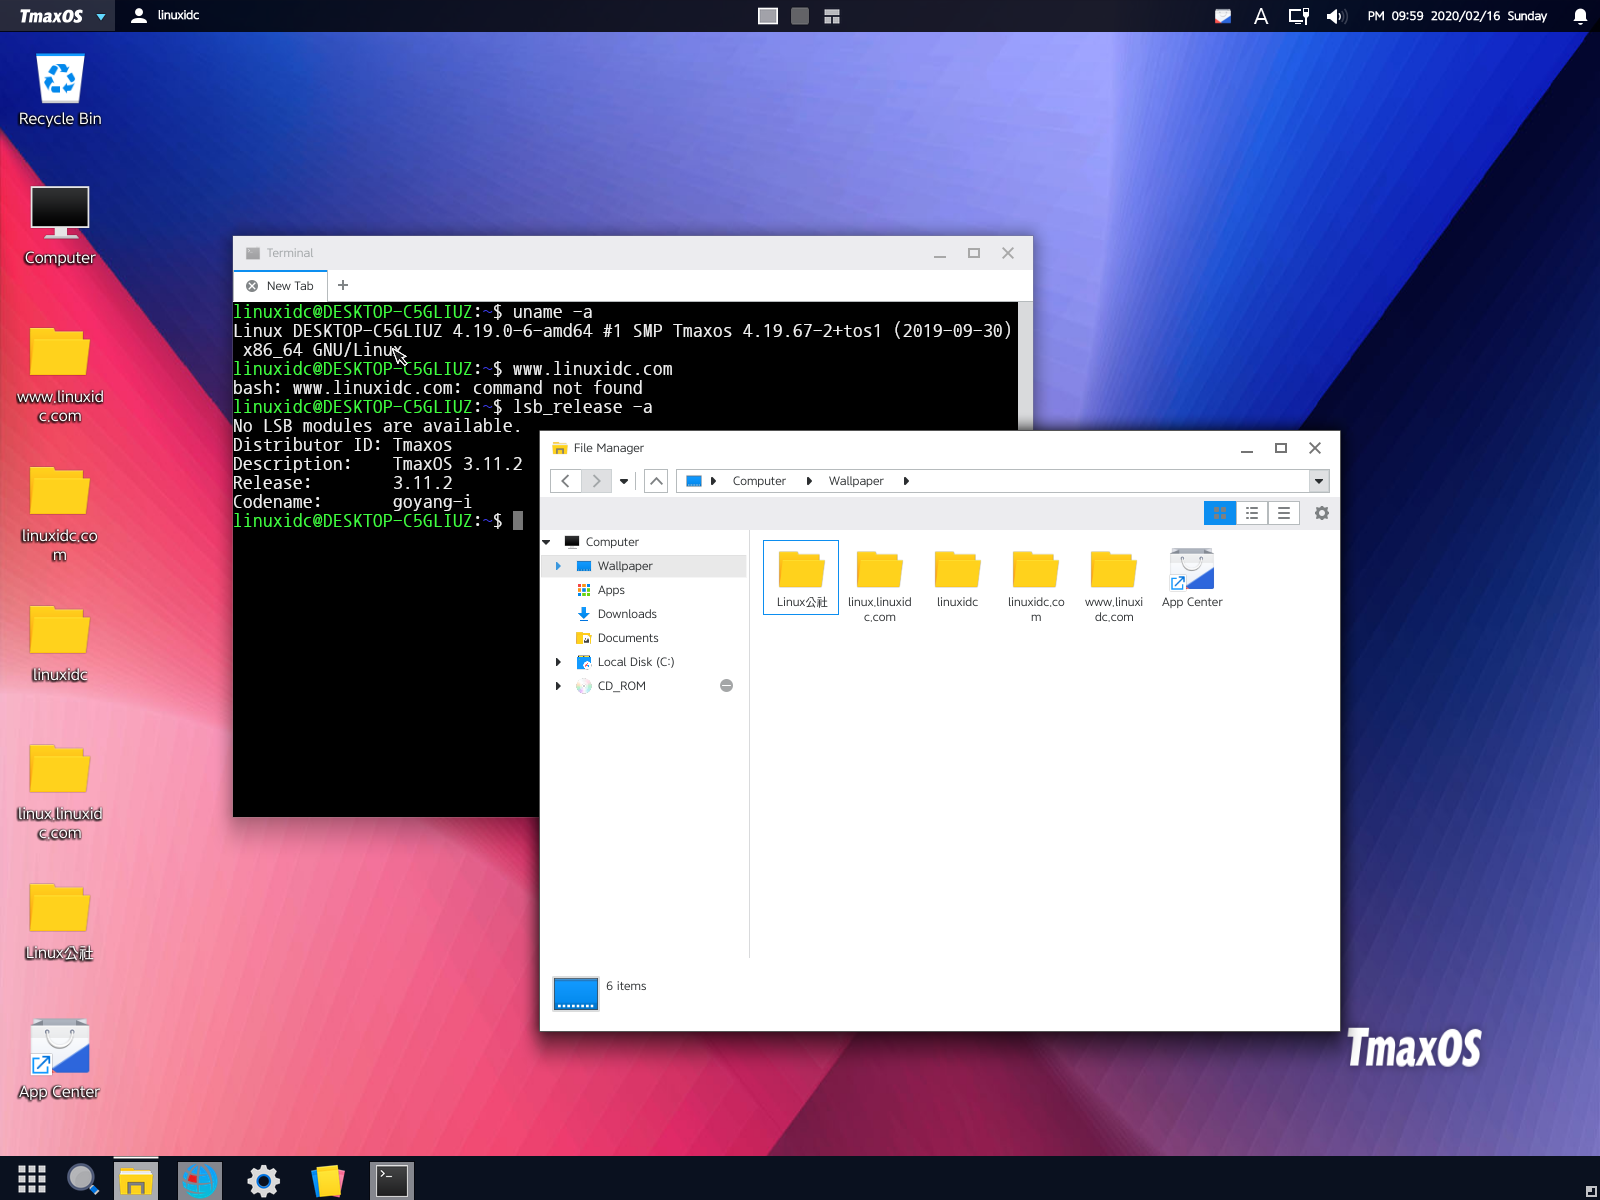The image size is (1600, 1200).
Task: Select linuxidc folder in File Manager
Action: (x=957, y=578)
